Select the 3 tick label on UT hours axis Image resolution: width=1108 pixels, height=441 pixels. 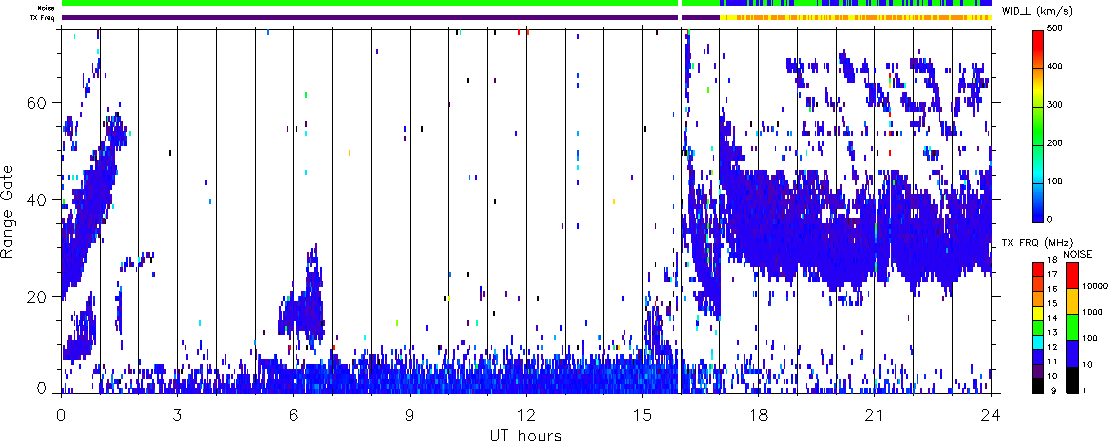pyautogui.click(x=177, y=415)
